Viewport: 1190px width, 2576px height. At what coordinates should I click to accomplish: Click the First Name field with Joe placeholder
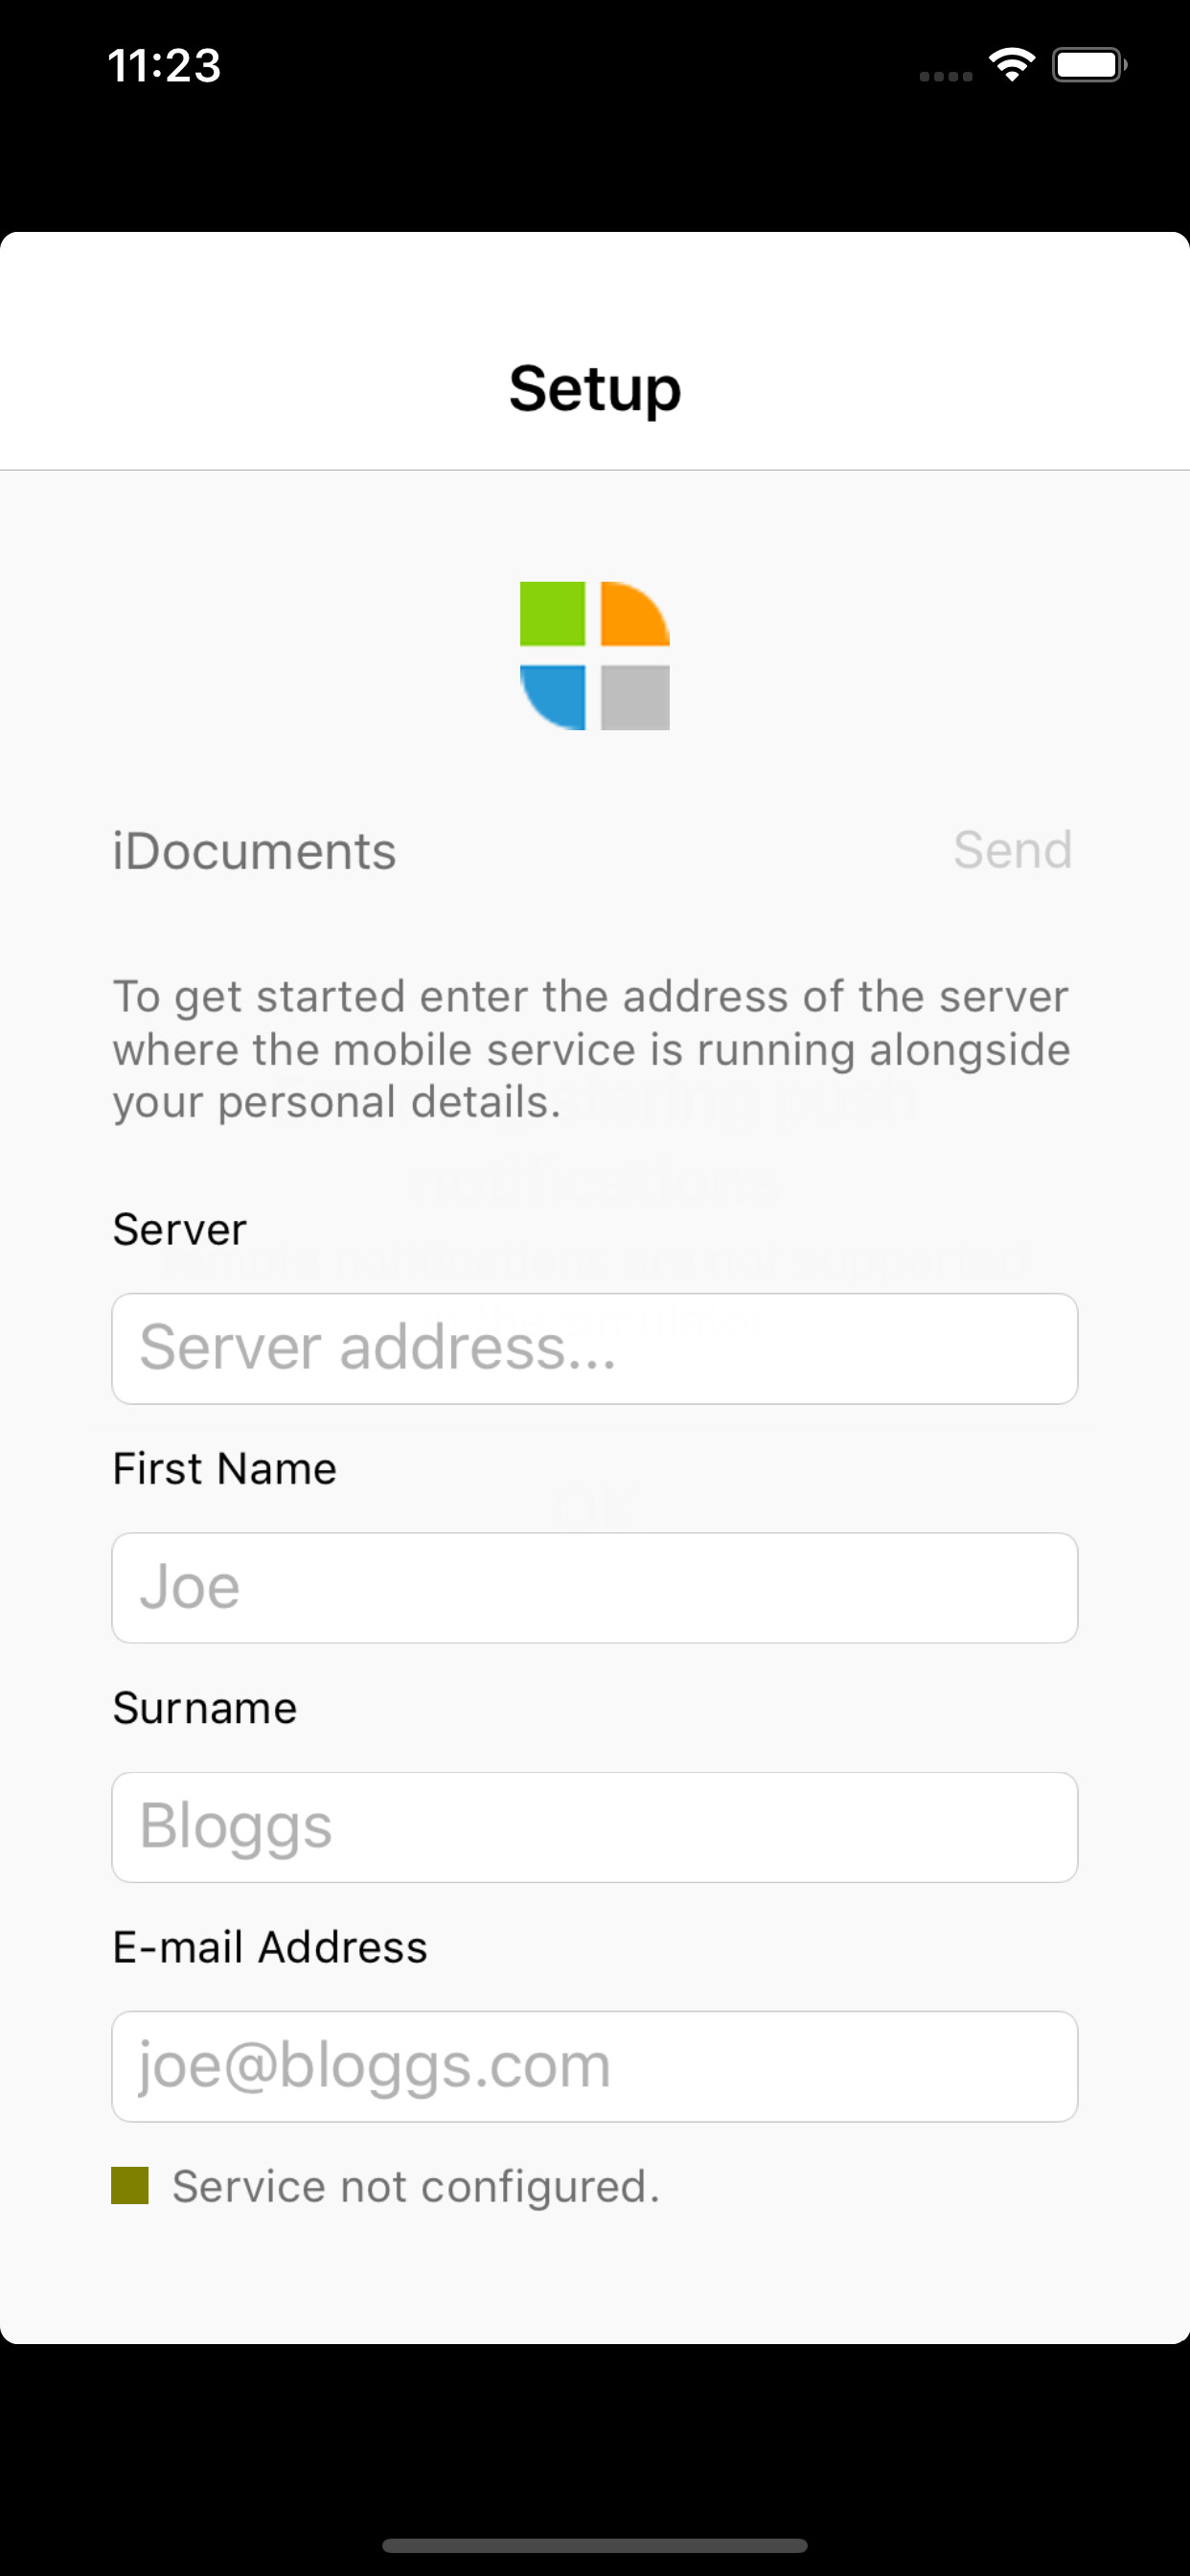click(595, 1587)
